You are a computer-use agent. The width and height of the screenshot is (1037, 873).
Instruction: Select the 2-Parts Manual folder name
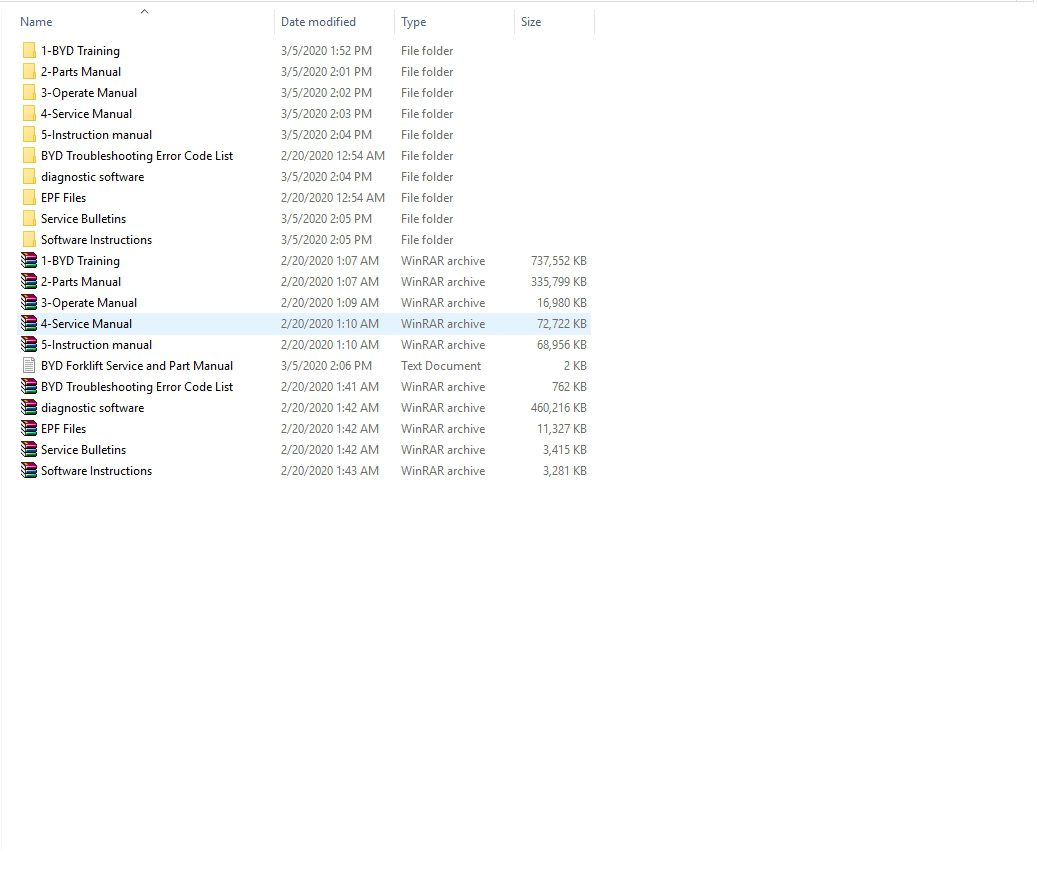tap(81, 72)
